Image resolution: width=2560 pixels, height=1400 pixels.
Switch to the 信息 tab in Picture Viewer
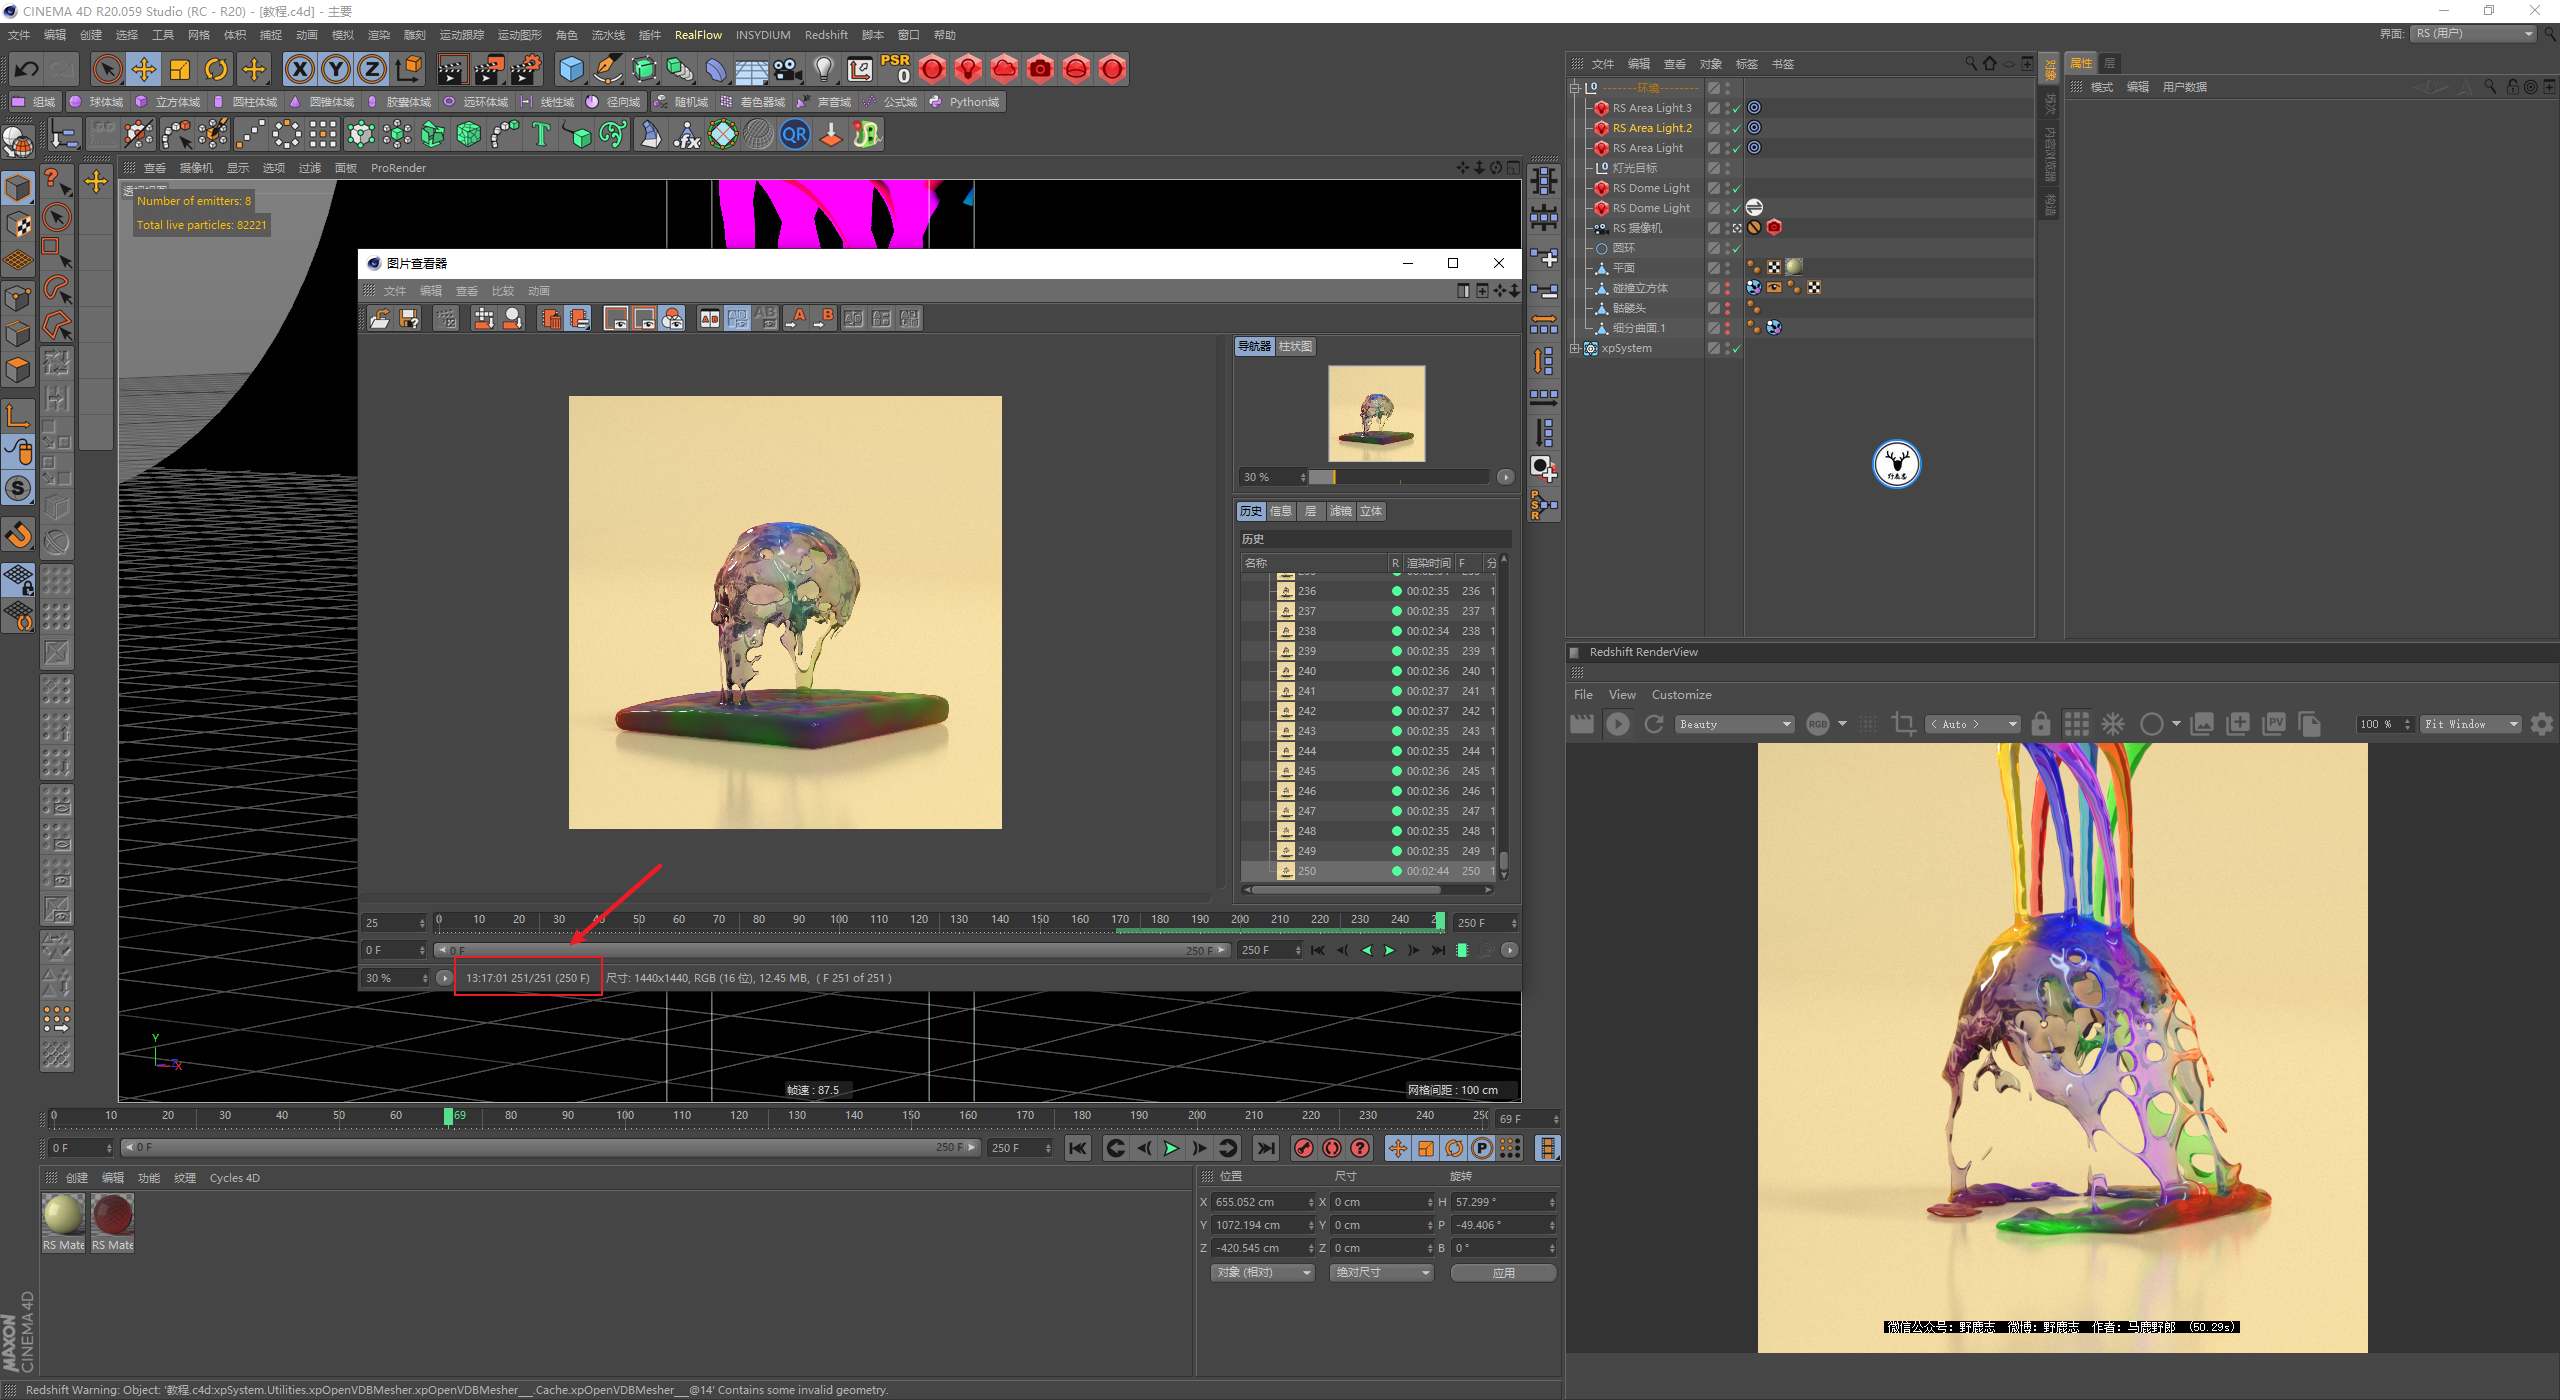click(x=1281, y=511)
